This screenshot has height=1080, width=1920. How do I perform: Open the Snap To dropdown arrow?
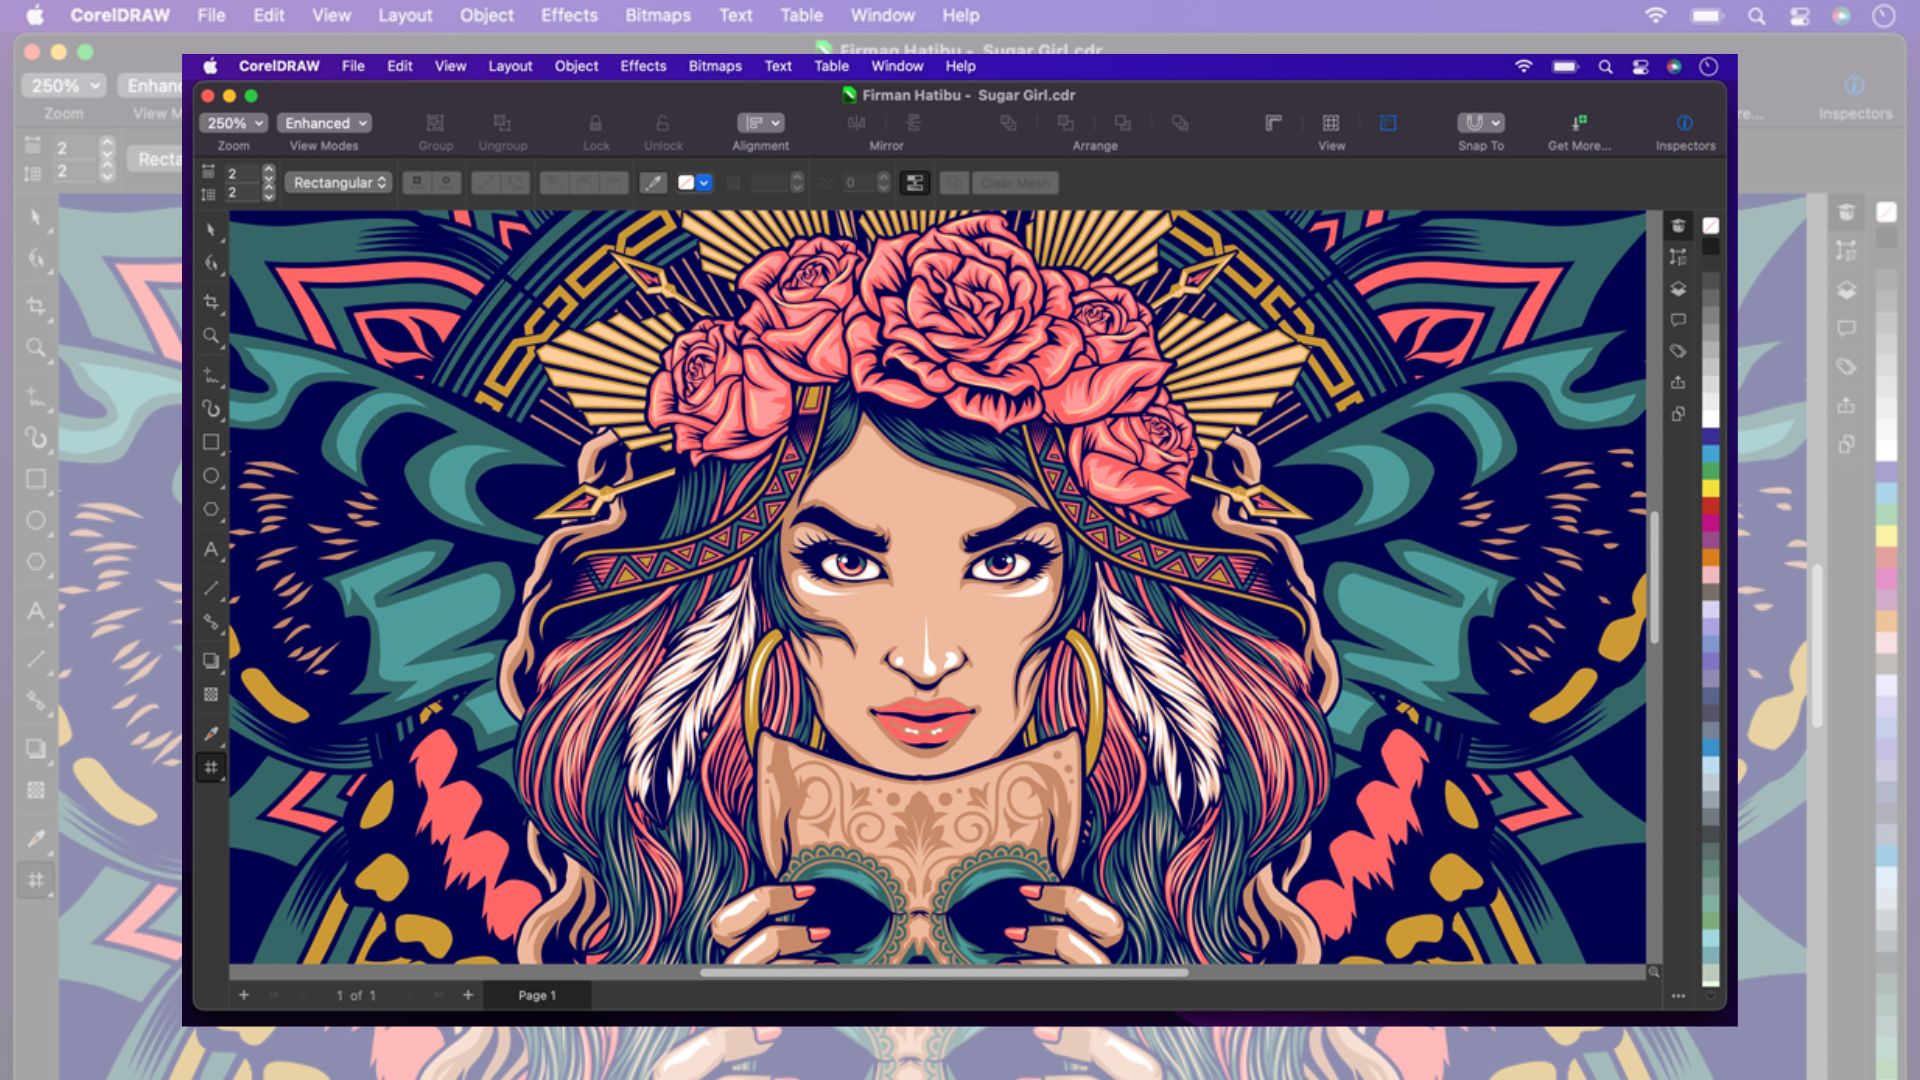[1496, 123]
